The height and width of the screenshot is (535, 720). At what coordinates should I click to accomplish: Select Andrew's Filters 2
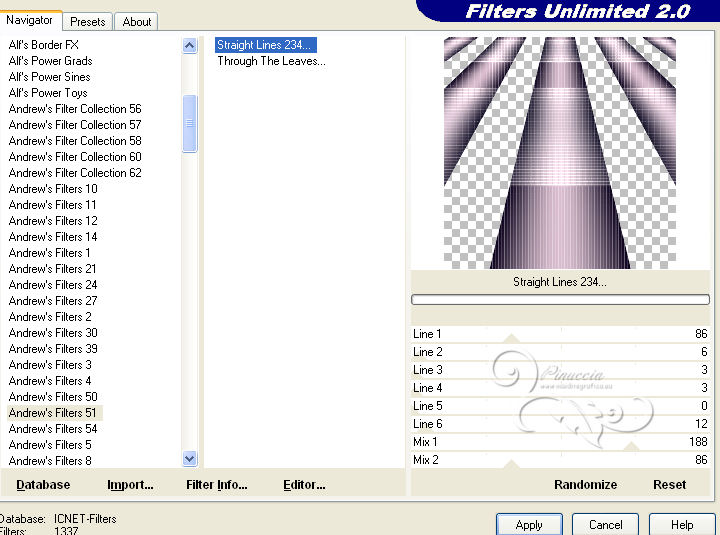50,317
